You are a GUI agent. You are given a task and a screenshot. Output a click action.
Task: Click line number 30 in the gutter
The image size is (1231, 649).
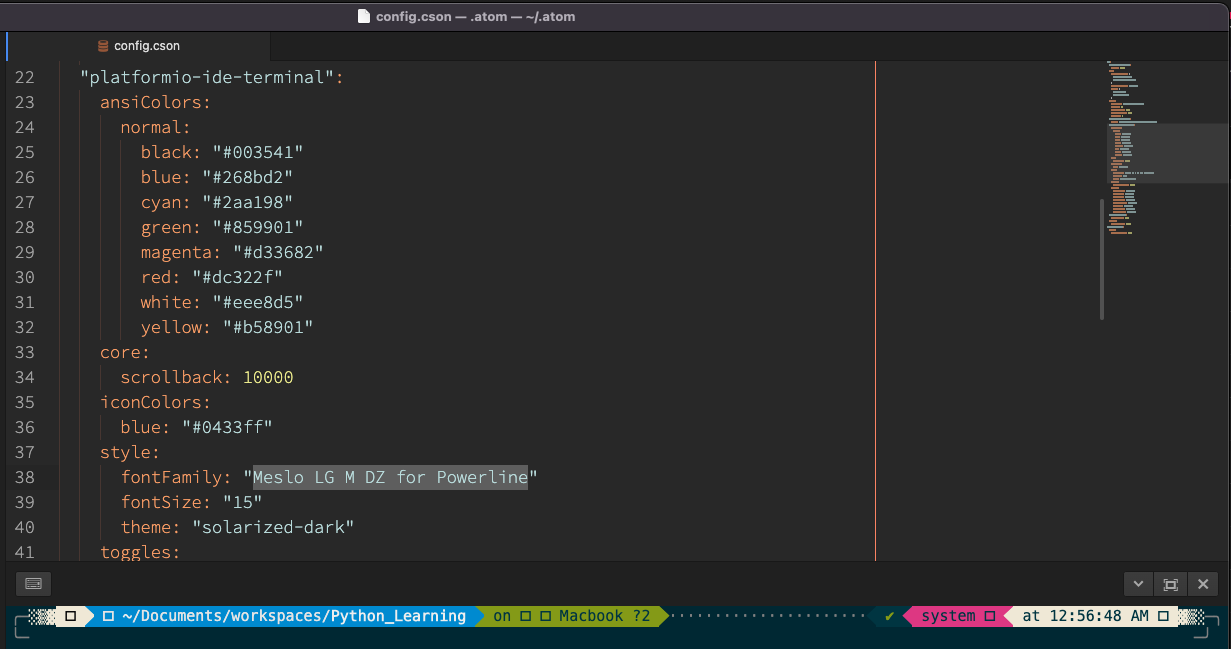25,277
